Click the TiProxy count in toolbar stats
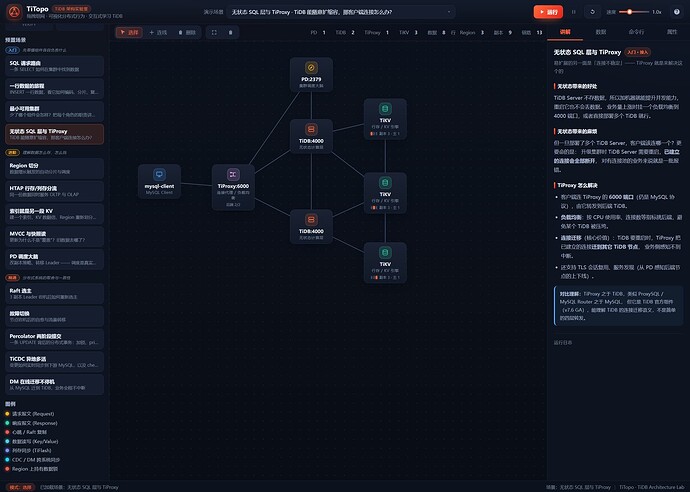Viewport: 690px width, 492px height. 377,33
